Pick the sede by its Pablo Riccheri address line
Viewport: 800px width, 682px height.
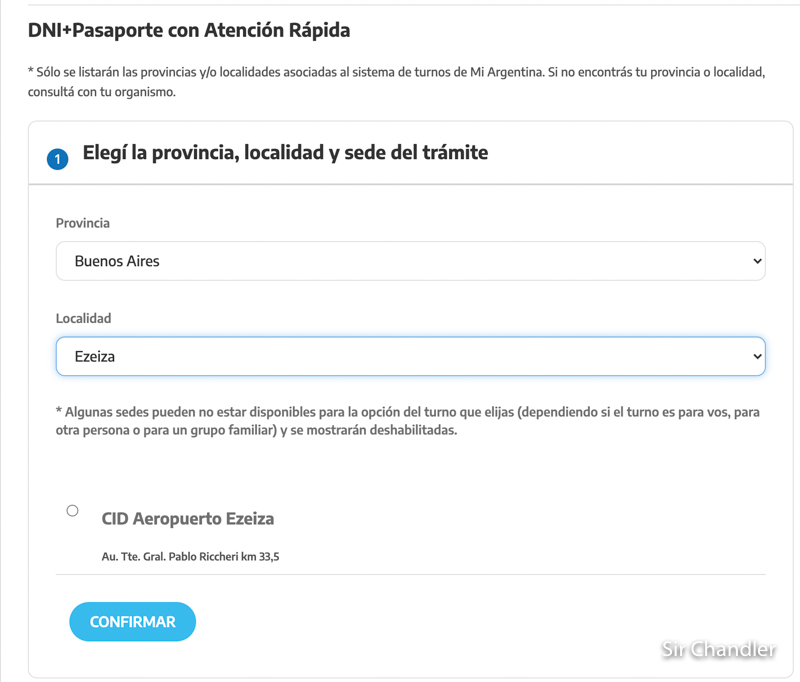point(190,556)
